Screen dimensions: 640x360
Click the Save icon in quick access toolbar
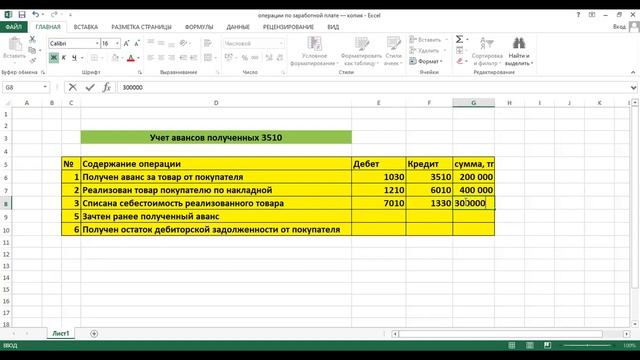click(x=22, y=15)
